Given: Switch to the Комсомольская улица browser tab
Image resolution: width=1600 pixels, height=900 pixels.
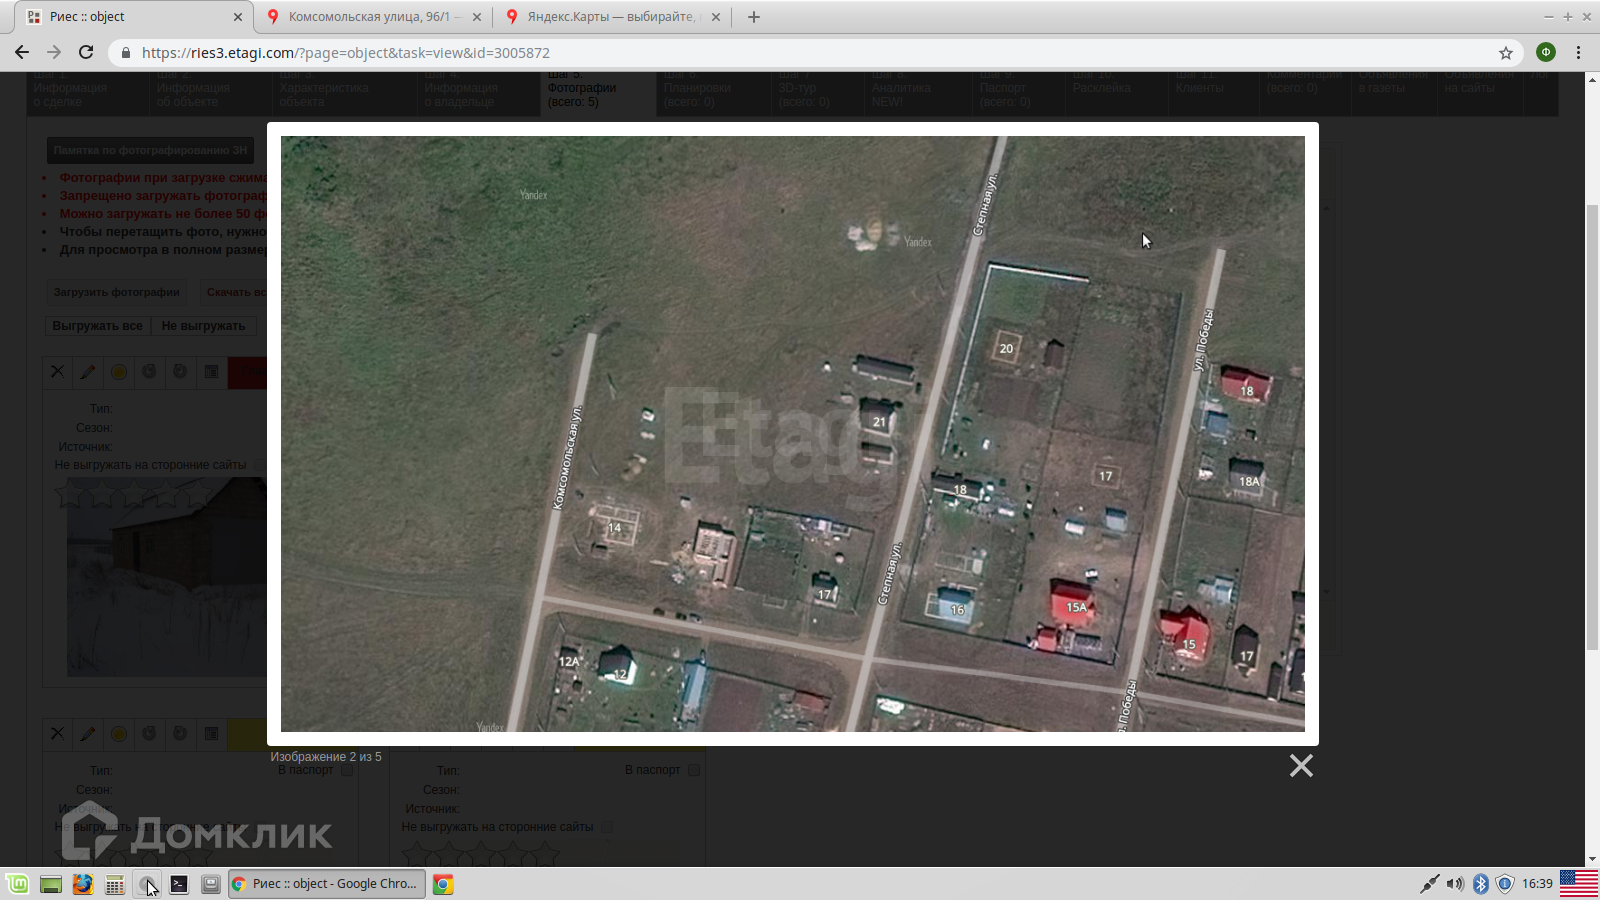Looking at the screenshot, I should pyautogui.click(x=372, y=17).
